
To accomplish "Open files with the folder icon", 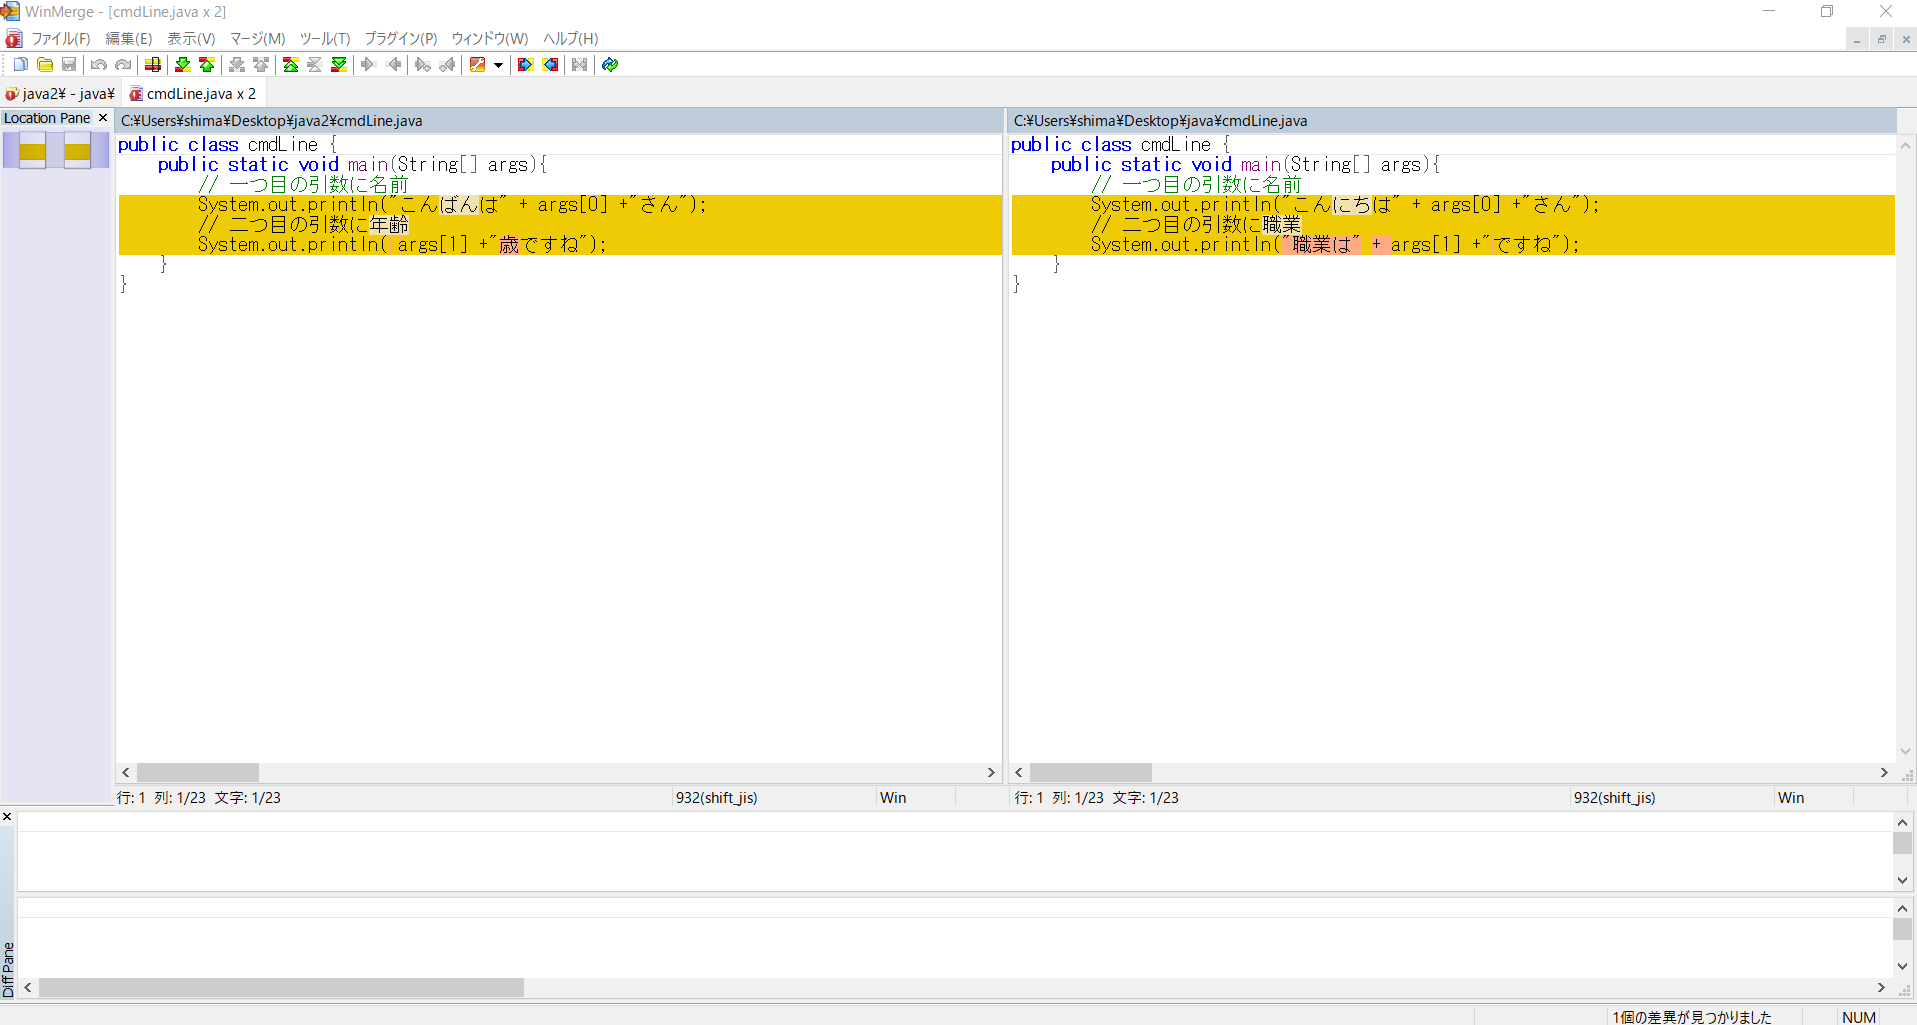I will tap(45, 65).
